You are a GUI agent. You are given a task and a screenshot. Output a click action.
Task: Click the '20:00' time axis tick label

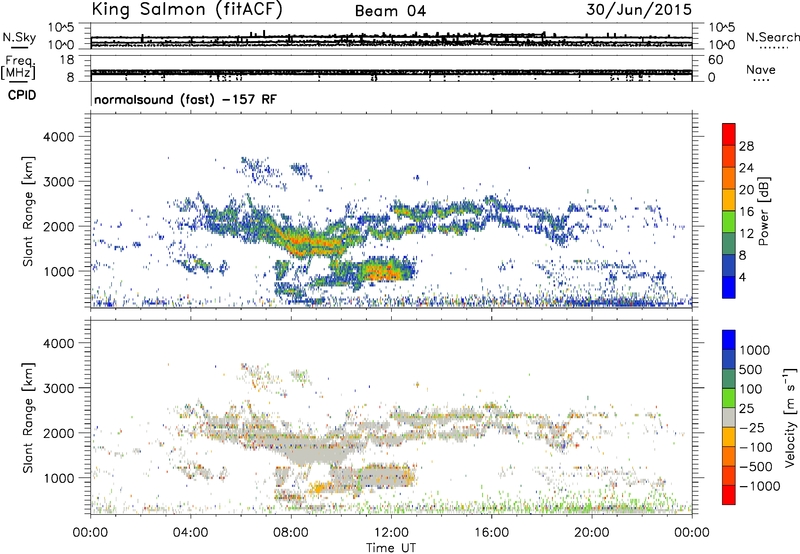click(592, 533)
